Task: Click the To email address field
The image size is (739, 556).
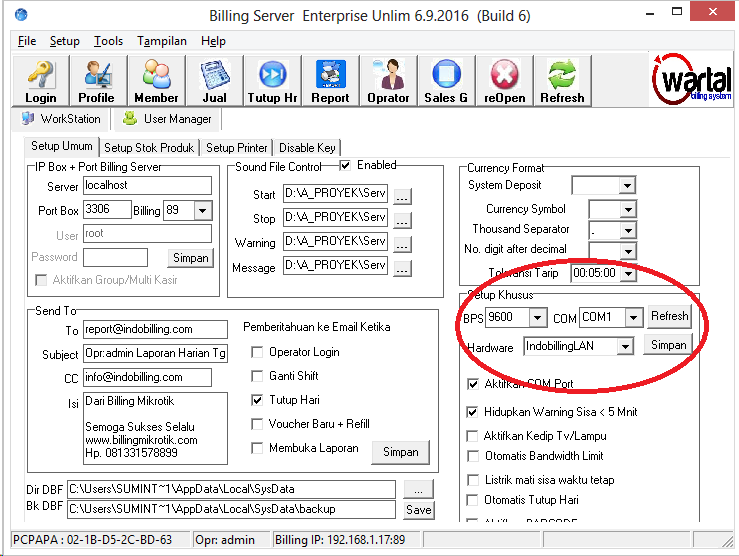Action: (156, 329)
